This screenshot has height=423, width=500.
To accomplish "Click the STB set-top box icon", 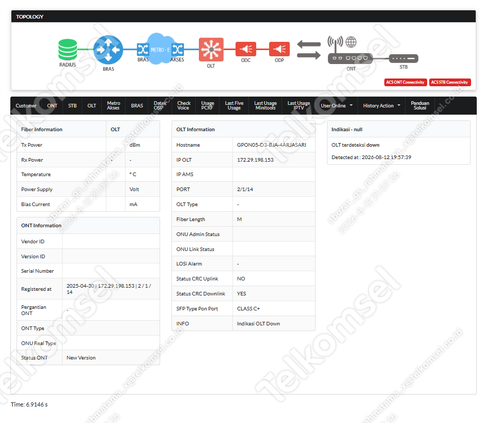I will click(x=404, y=58).
